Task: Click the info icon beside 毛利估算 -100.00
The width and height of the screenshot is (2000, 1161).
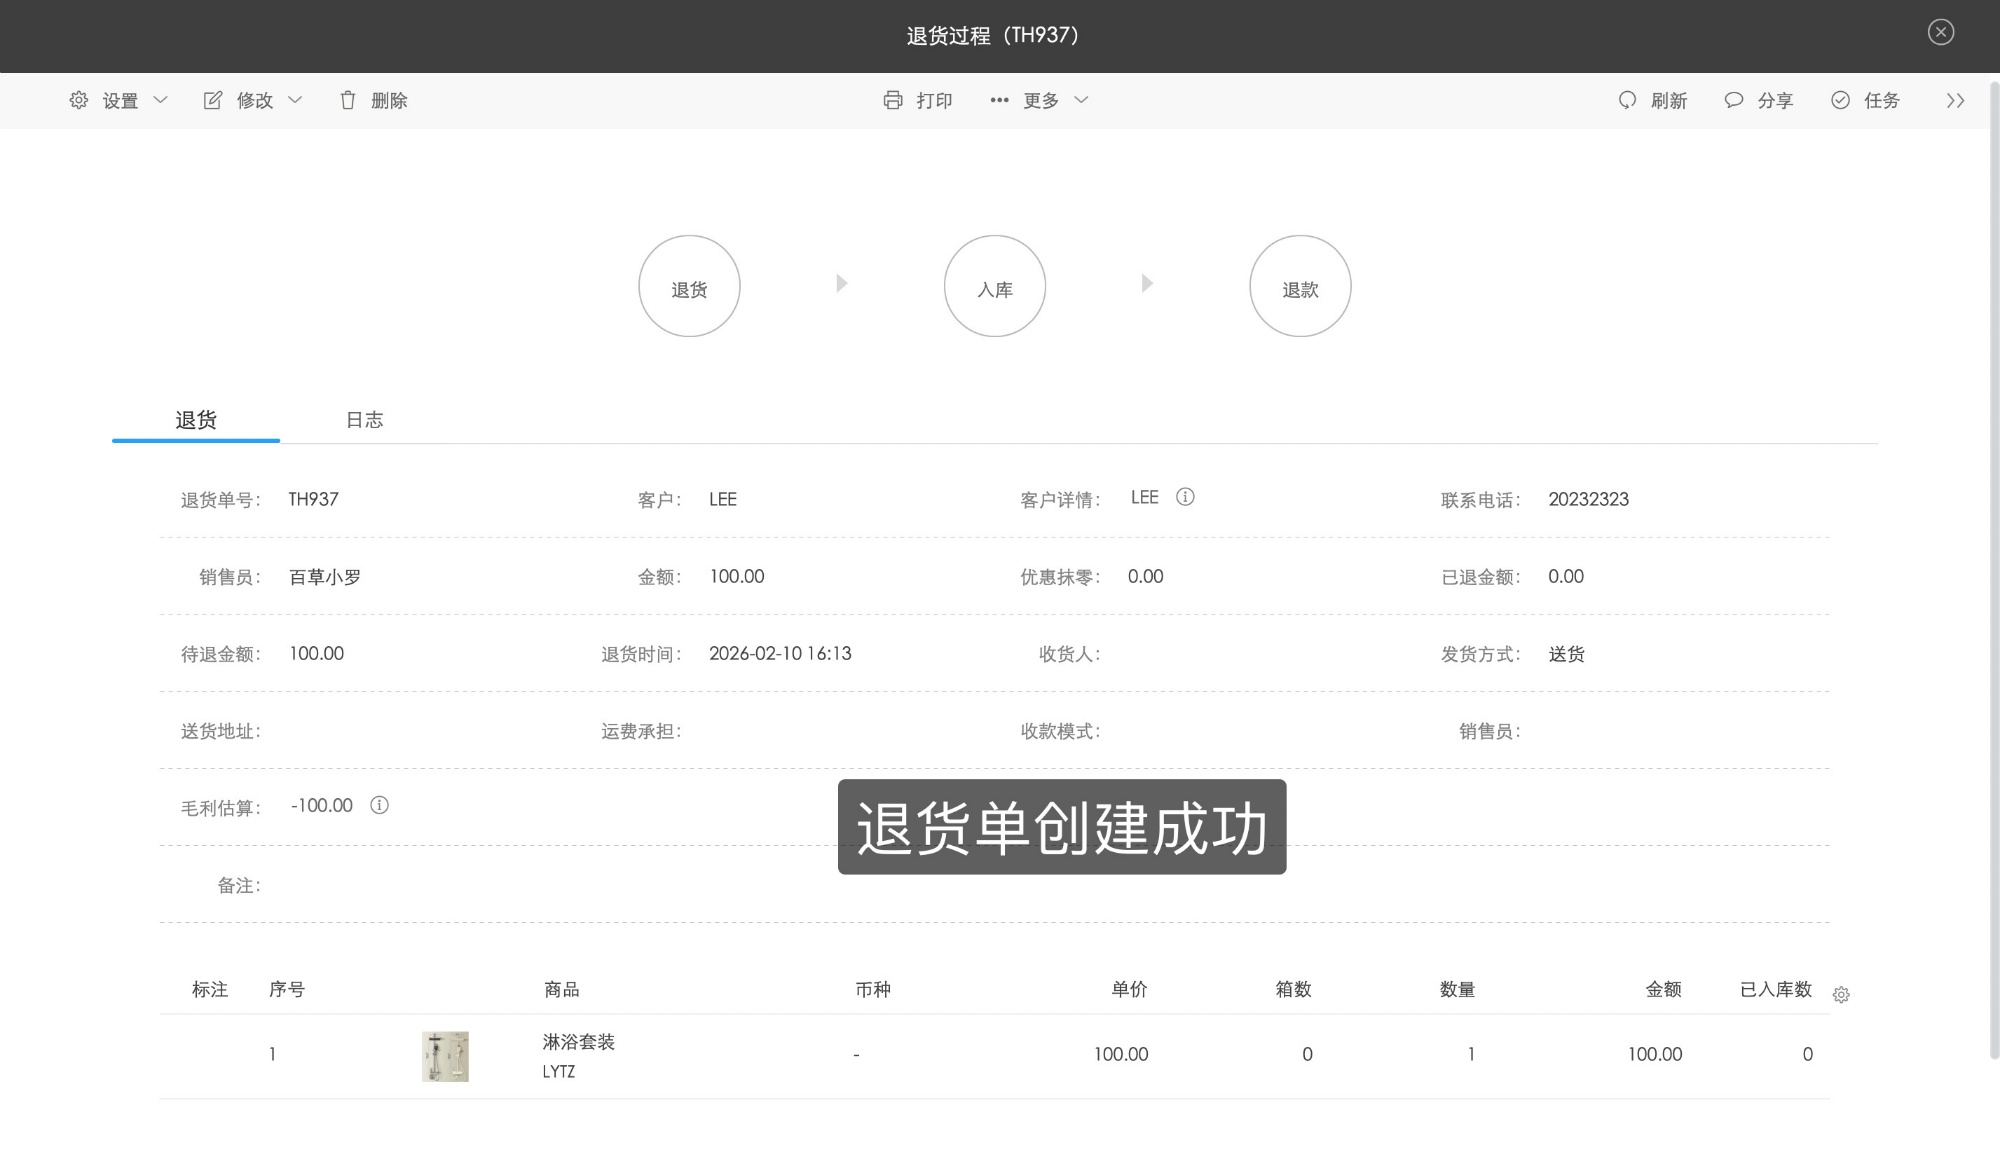Action: (378, 805)
